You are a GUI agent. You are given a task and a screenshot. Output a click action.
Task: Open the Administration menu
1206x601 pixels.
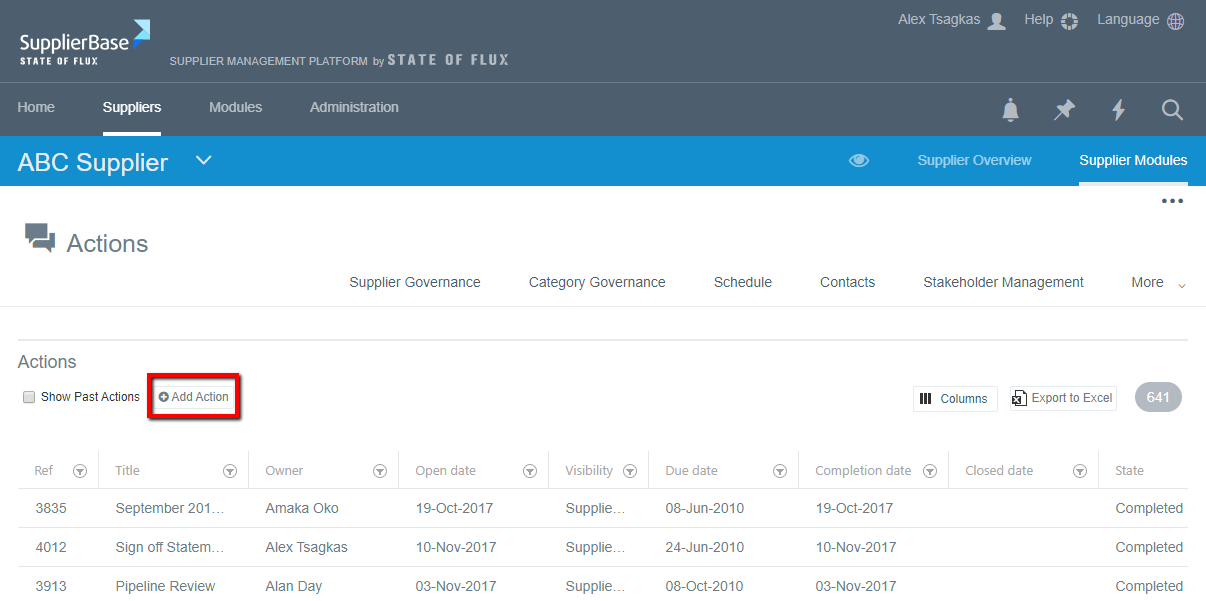354,107
